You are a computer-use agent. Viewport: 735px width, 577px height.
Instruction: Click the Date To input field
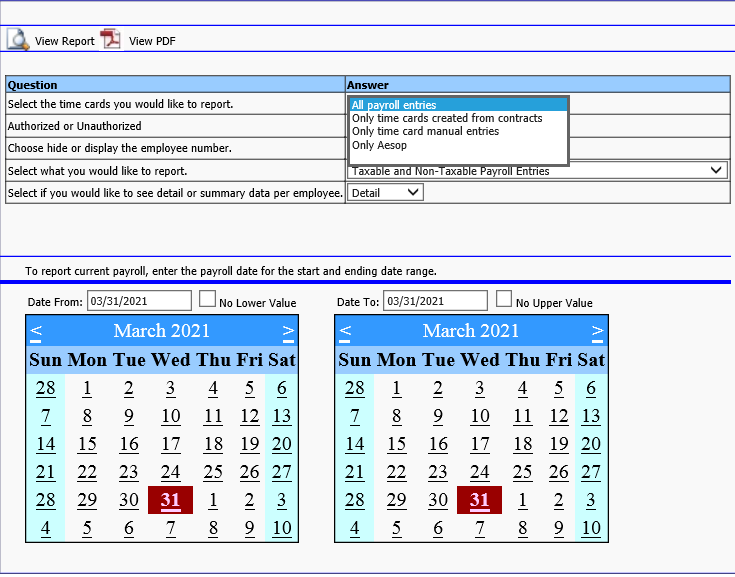[x=435, y=301]
